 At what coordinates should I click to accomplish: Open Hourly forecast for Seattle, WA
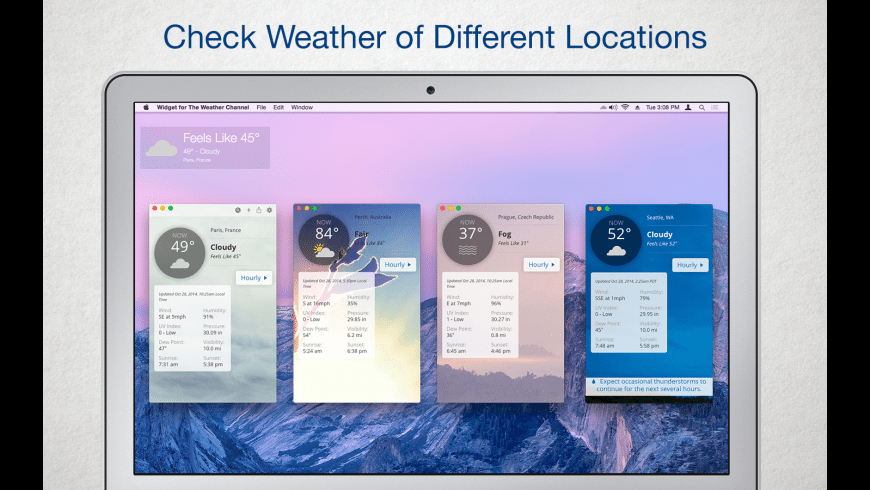click(x=690, y=265)
